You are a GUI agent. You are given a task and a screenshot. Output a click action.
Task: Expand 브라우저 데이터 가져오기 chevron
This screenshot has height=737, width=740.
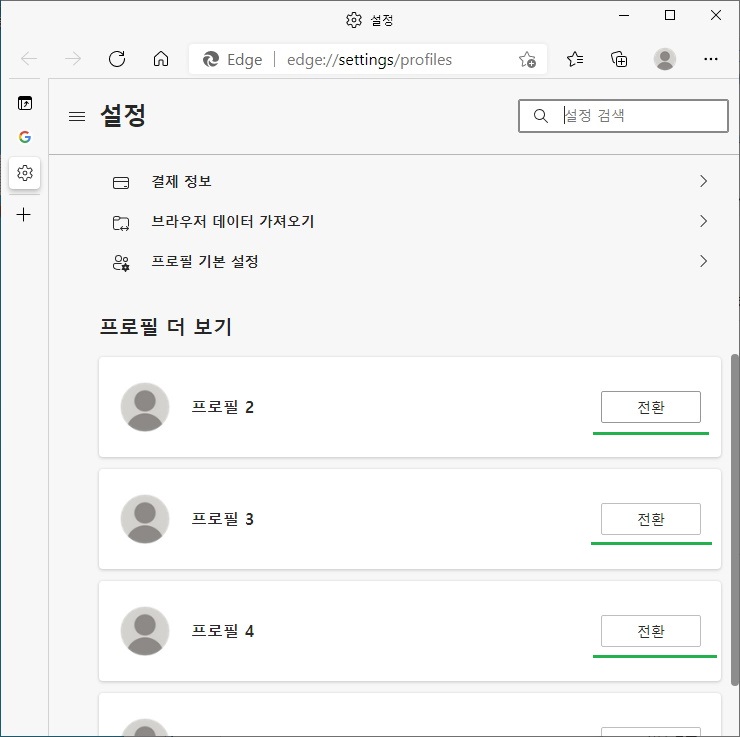[703, 221]
